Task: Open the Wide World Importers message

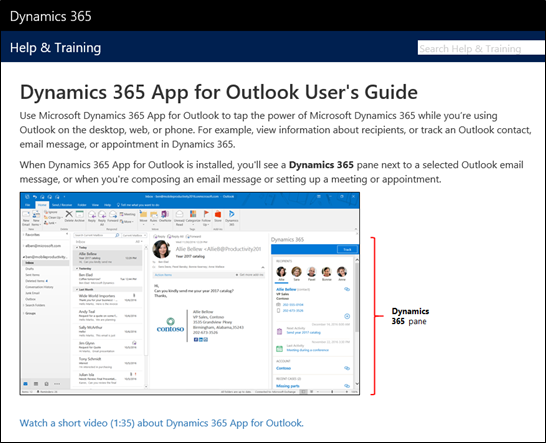Action: click(x=108, y=300)
